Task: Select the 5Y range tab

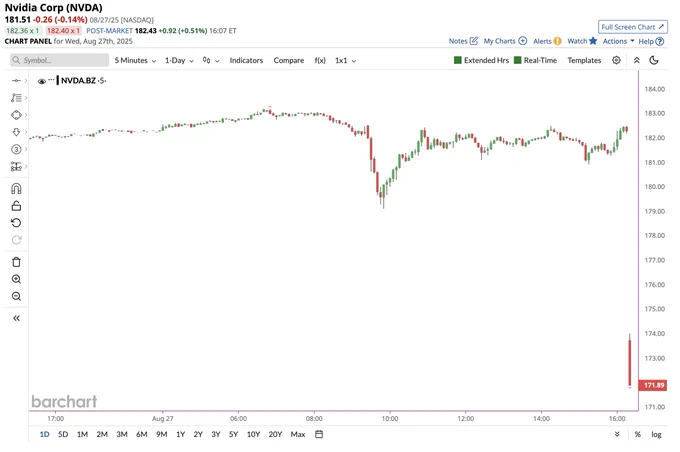Action: click(x=233, y=434)
